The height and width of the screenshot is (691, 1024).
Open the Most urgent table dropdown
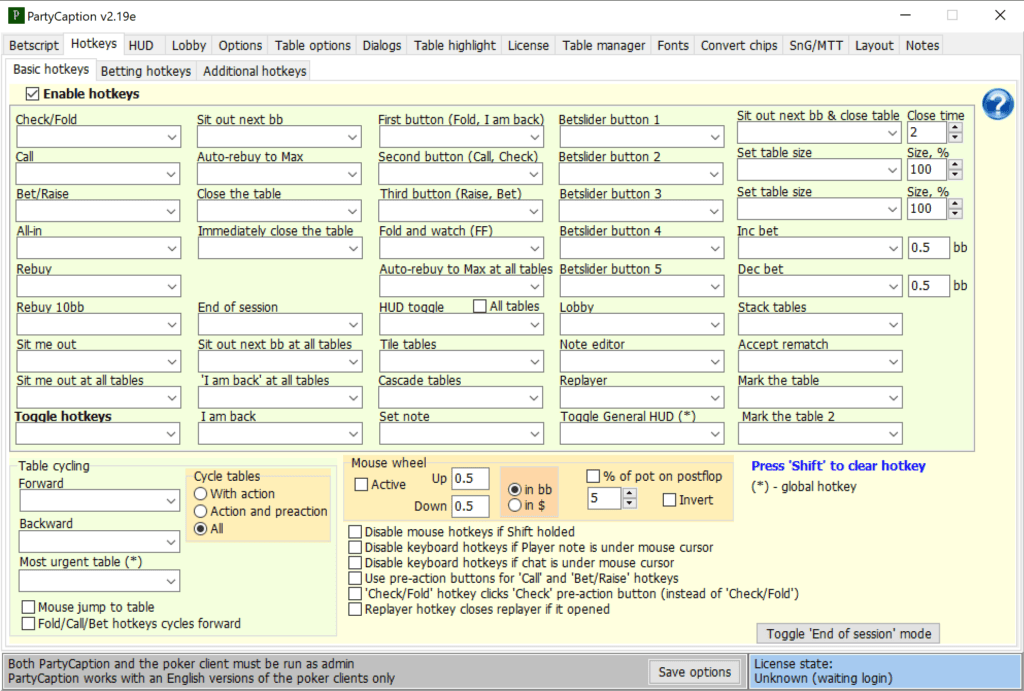pos(99,581)
